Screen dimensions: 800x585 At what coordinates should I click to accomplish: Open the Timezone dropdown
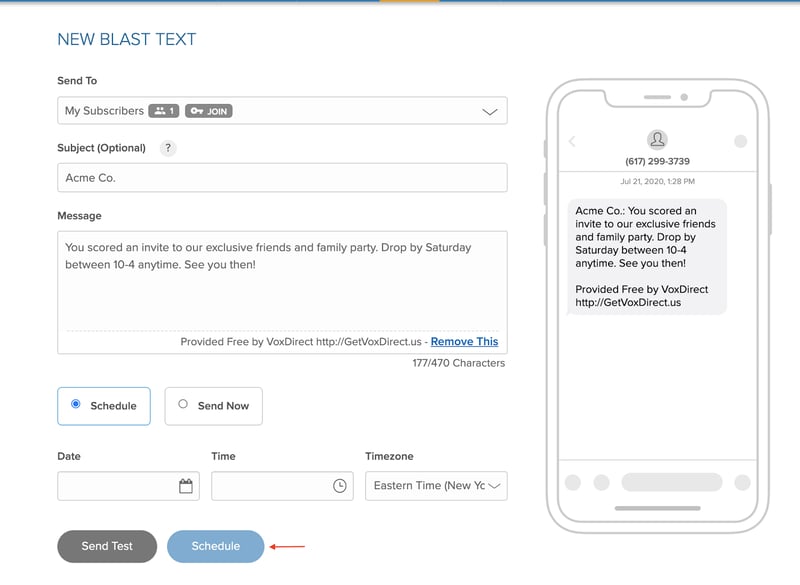(x=436, y=486)
